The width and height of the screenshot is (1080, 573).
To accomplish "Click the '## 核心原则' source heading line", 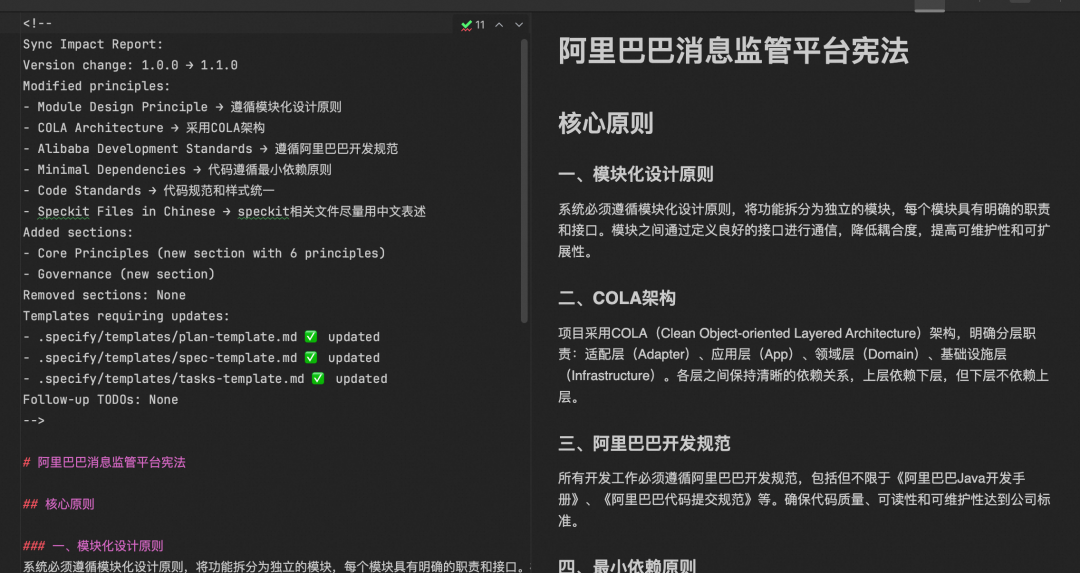I will pyautogui.click(x=59, y=504).
